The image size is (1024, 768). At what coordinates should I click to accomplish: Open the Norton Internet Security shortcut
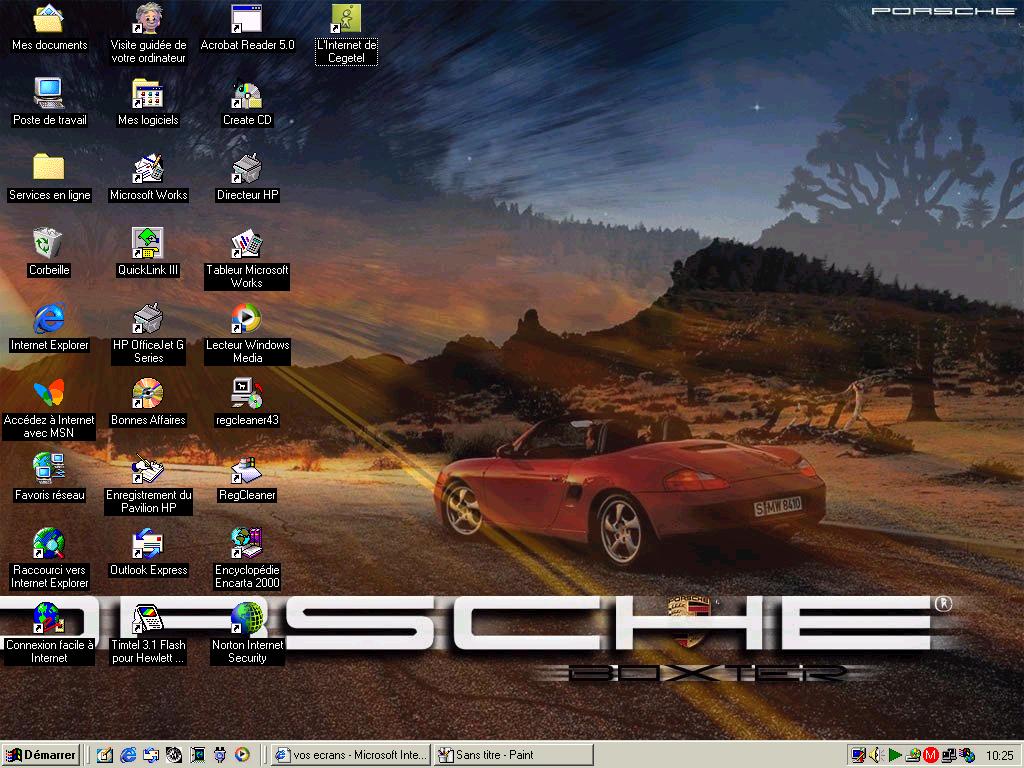tap(247, 618)
